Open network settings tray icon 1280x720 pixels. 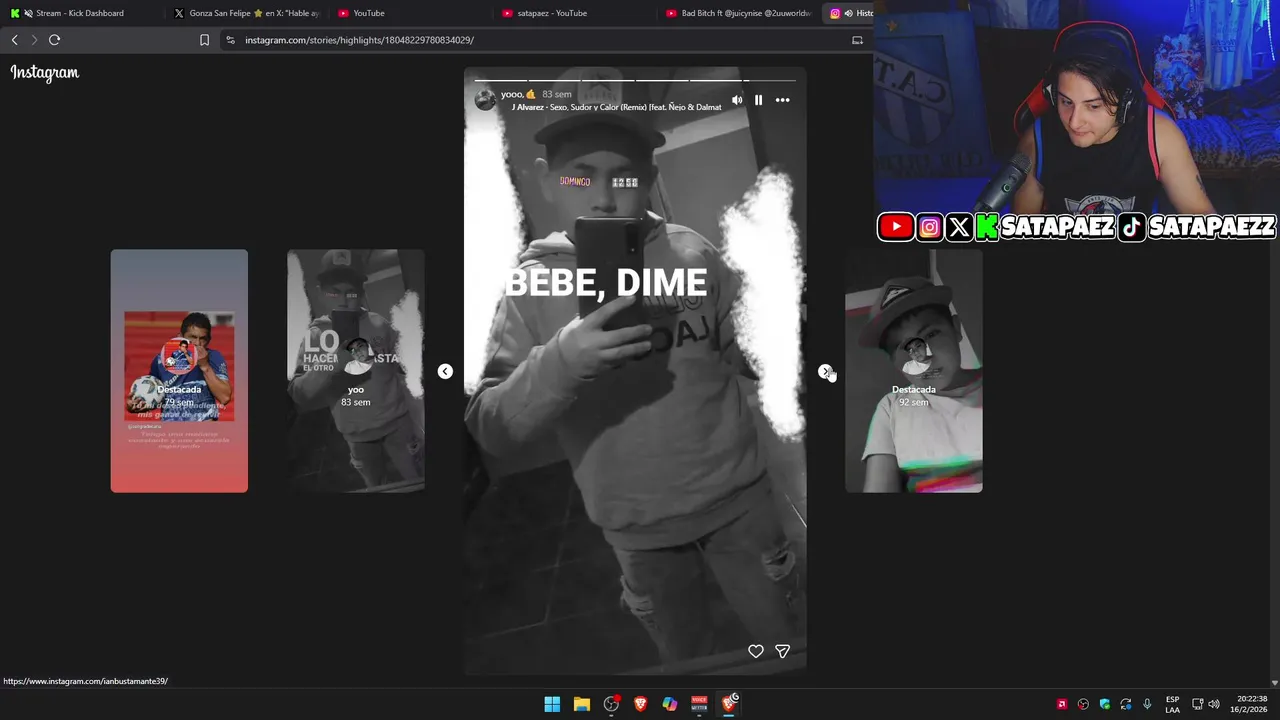pyautogui.click(x=1198, y=704)
